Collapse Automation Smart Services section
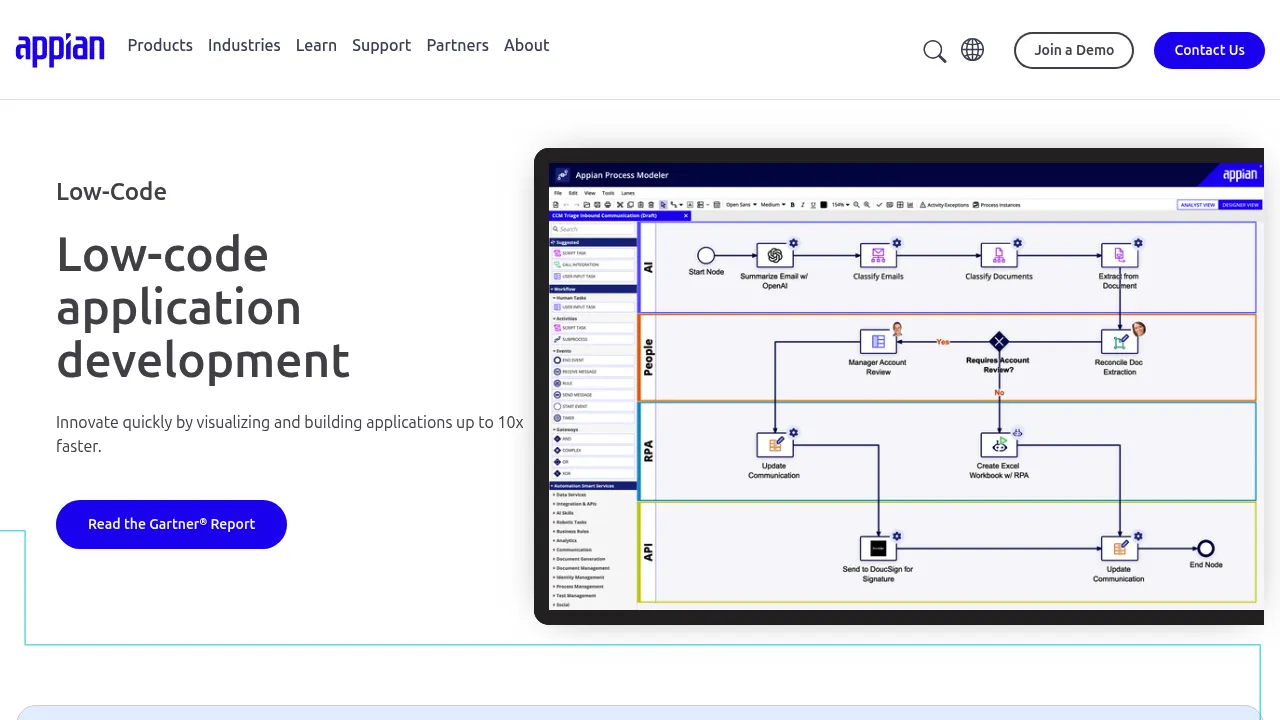This screenshot has width=1280, height=720. [x=592, y=486]
